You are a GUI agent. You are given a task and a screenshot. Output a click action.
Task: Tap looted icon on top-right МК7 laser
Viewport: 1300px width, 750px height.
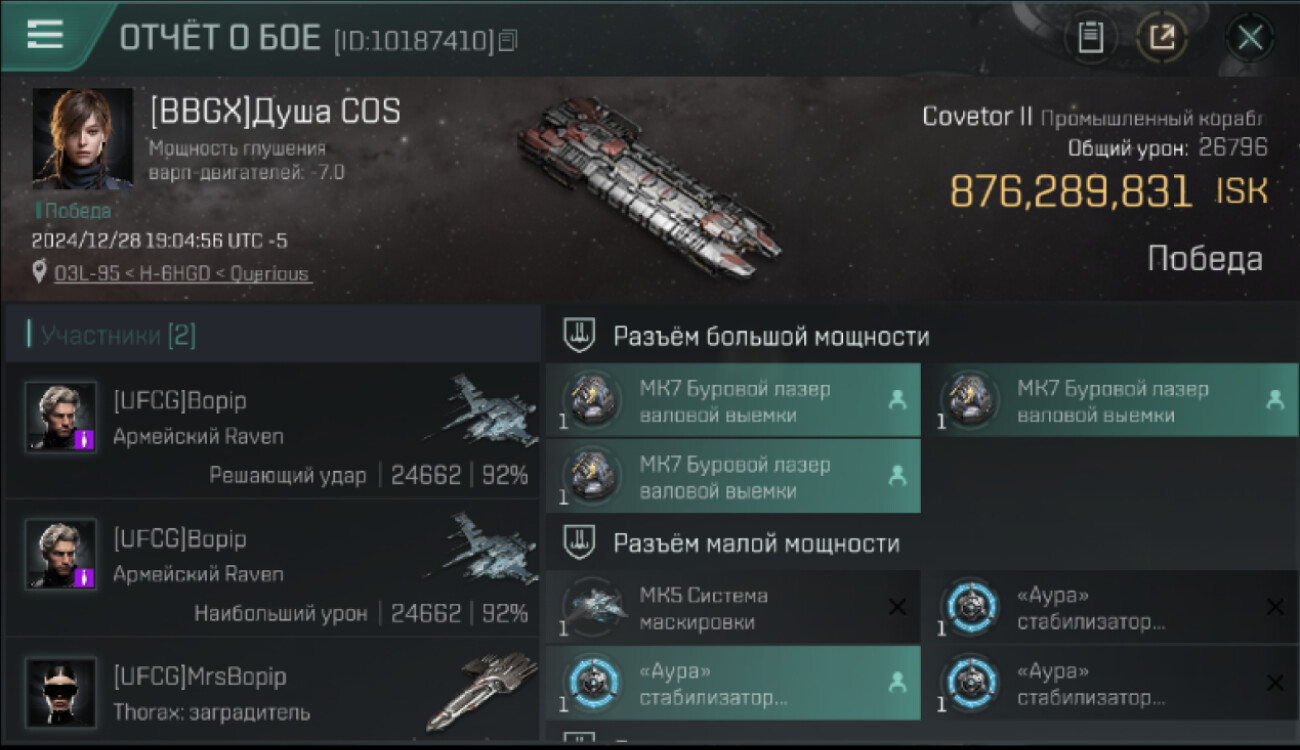point(1275,400)
